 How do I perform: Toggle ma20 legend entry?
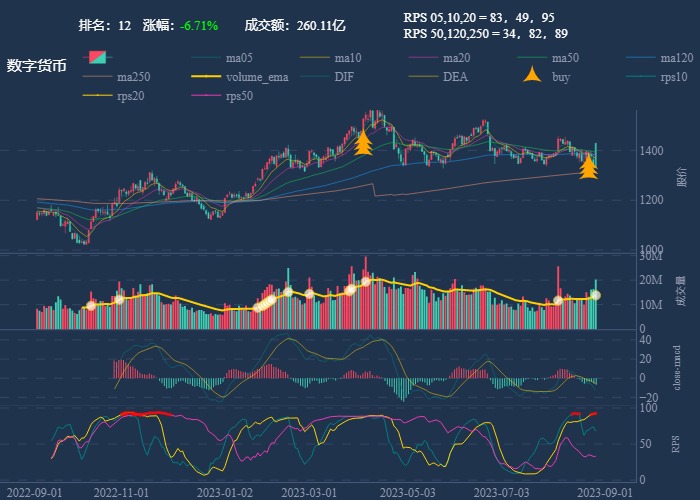(455, 57)
